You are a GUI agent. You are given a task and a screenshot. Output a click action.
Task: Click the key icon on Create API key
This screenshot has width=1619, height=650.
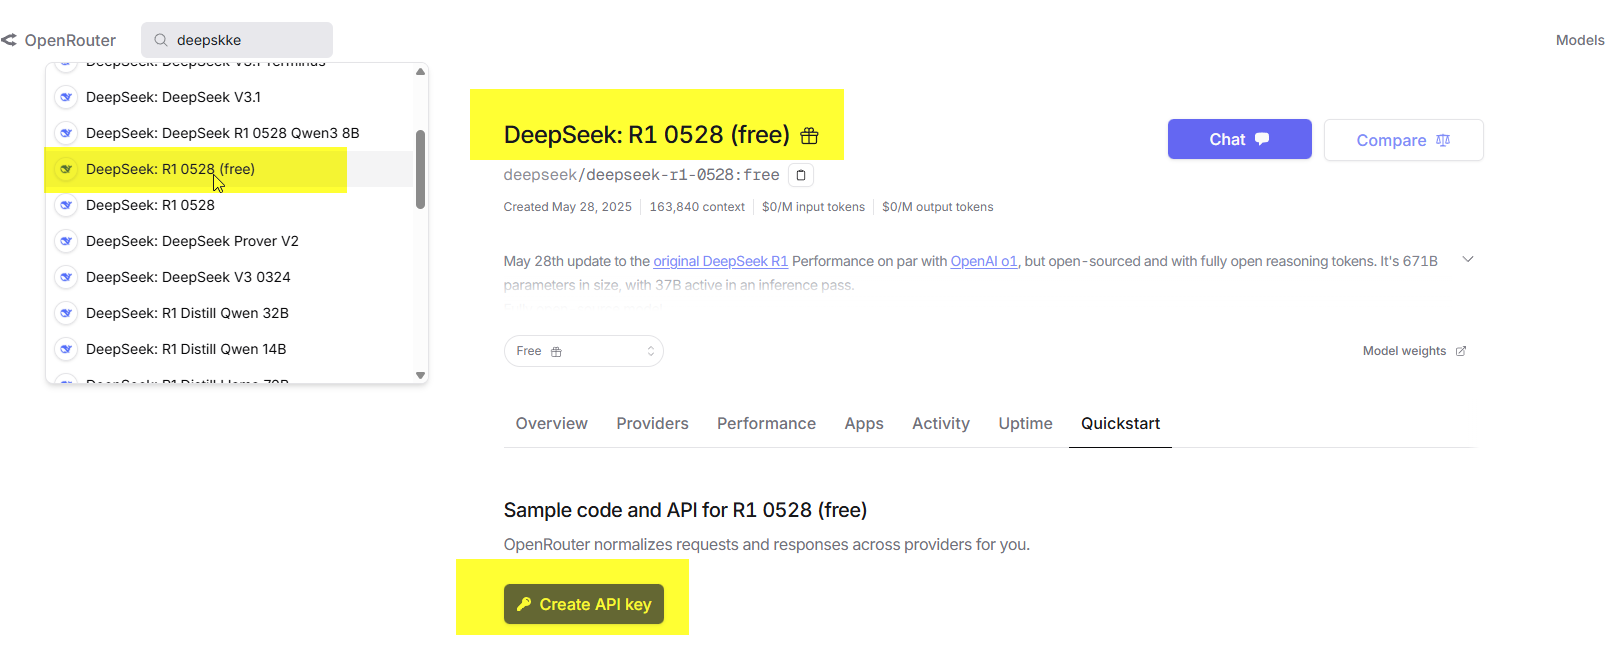(524, 604)
